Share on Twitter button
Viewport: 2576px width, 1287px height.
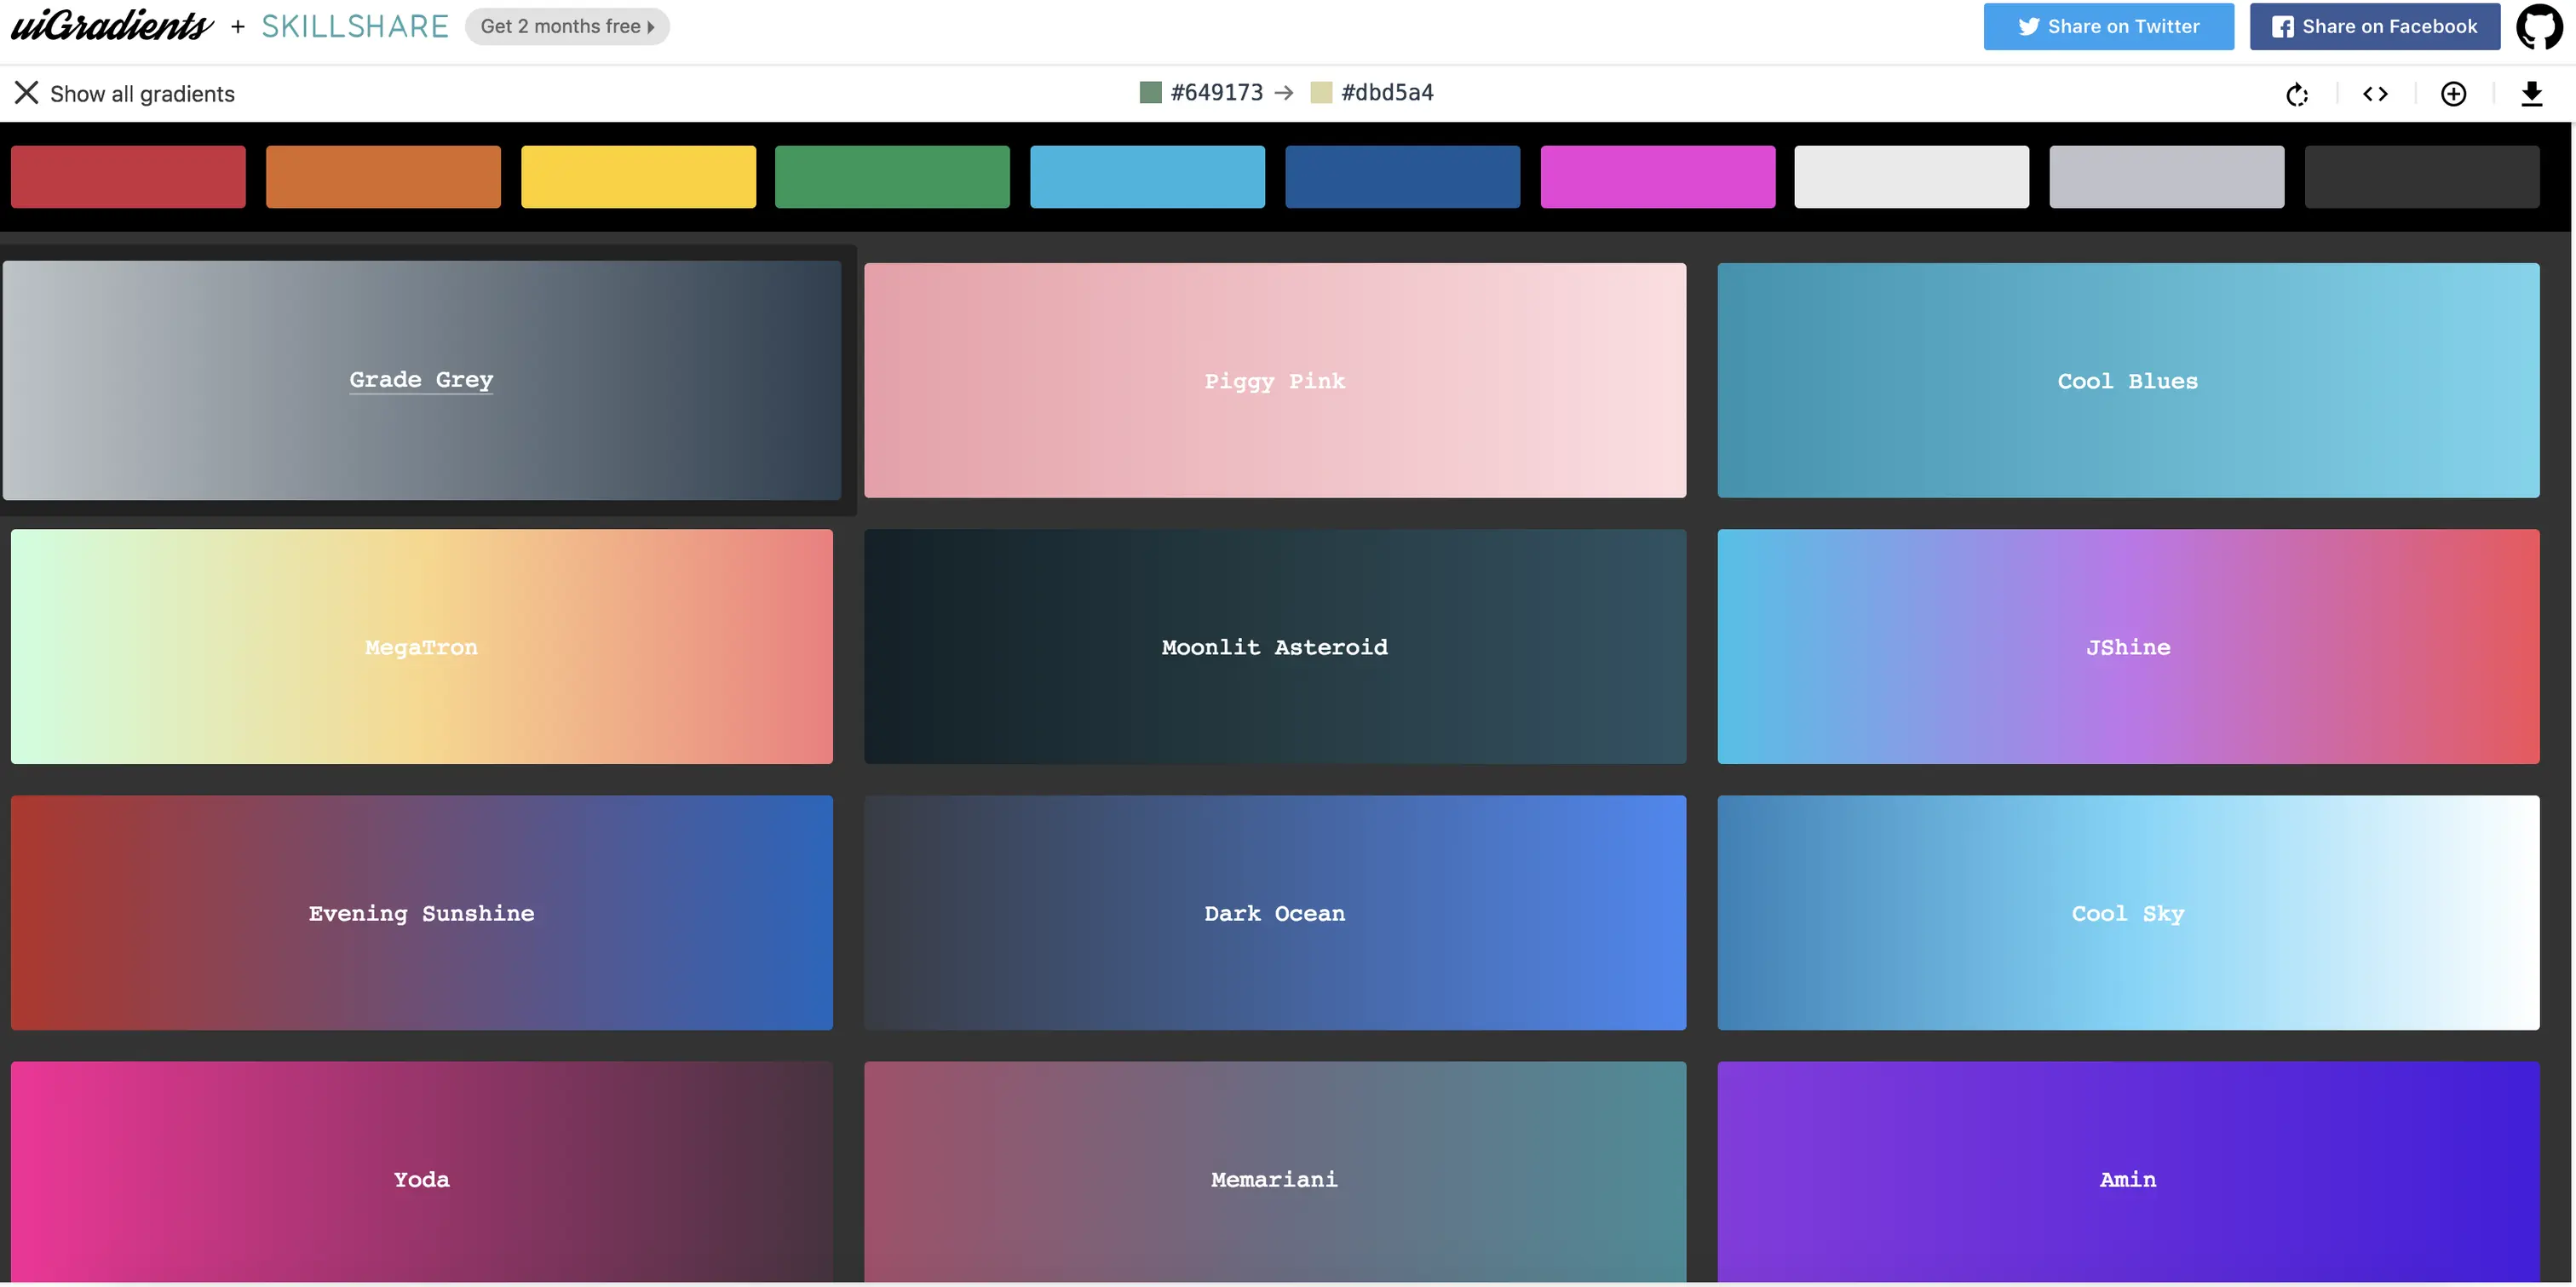tap(2108, 26)
